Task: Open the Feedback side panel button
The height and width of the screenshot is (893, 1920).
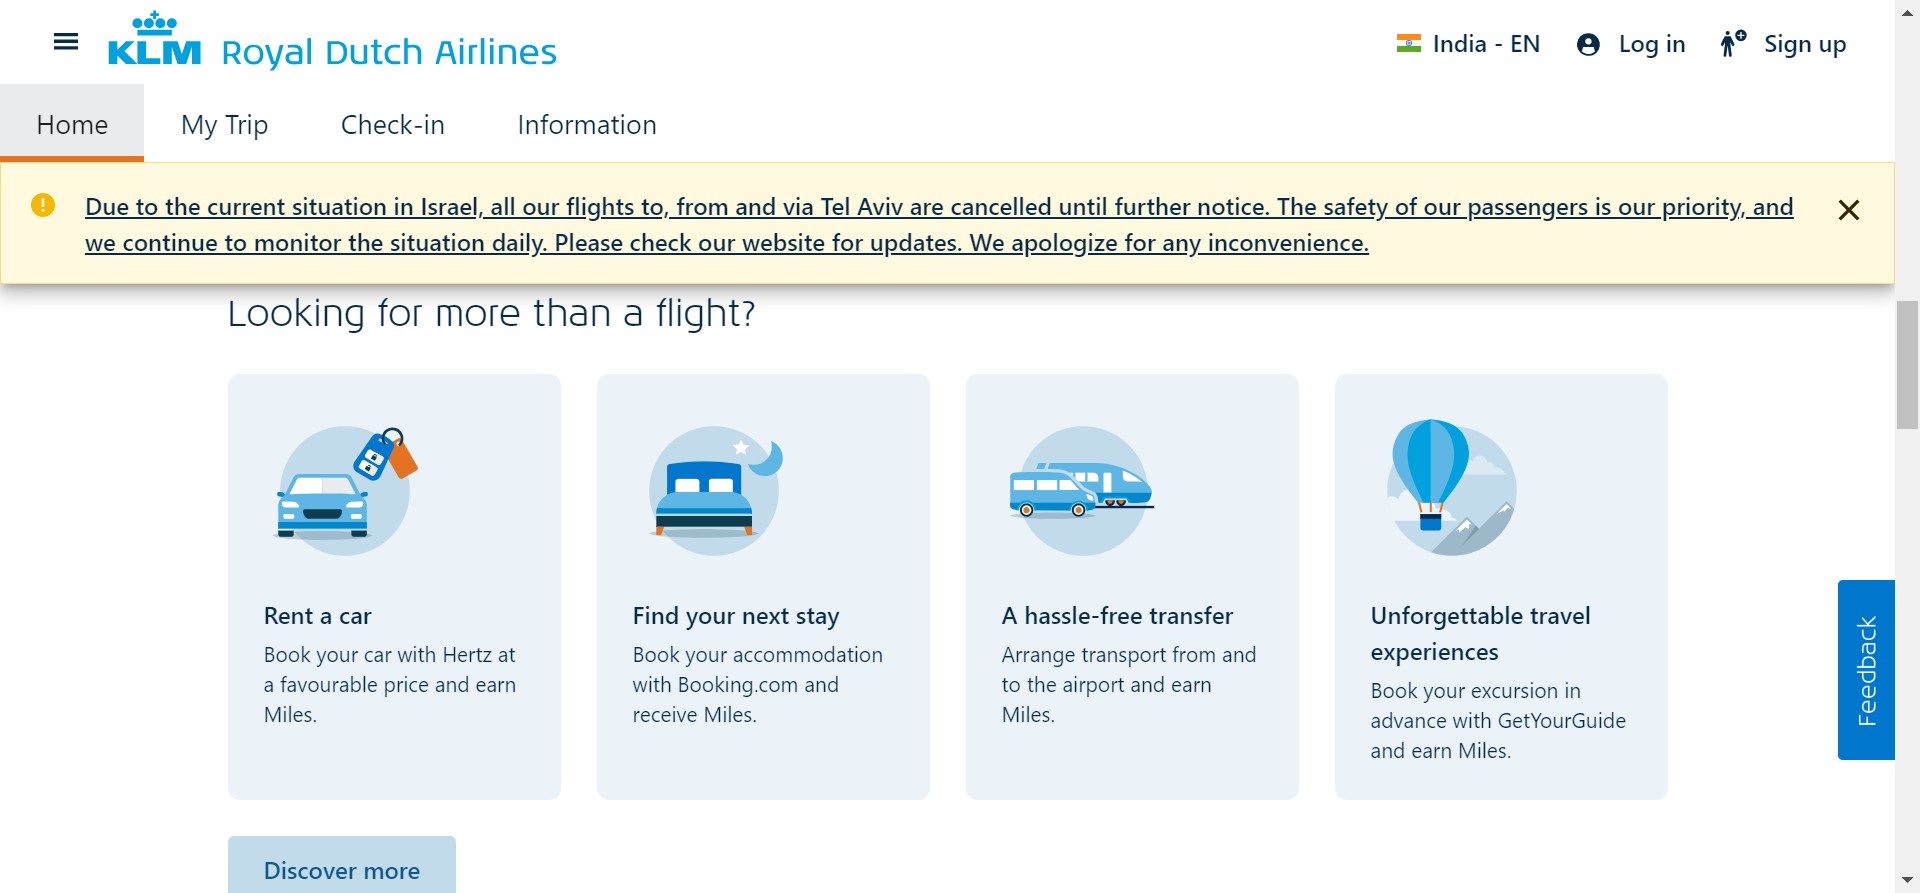Action: 1866,670
